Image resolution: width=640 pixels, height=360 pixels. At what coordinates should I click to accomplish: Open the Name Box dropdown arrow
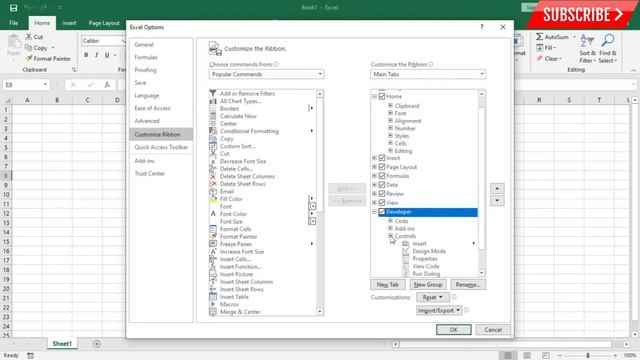(x=45, y=85)
